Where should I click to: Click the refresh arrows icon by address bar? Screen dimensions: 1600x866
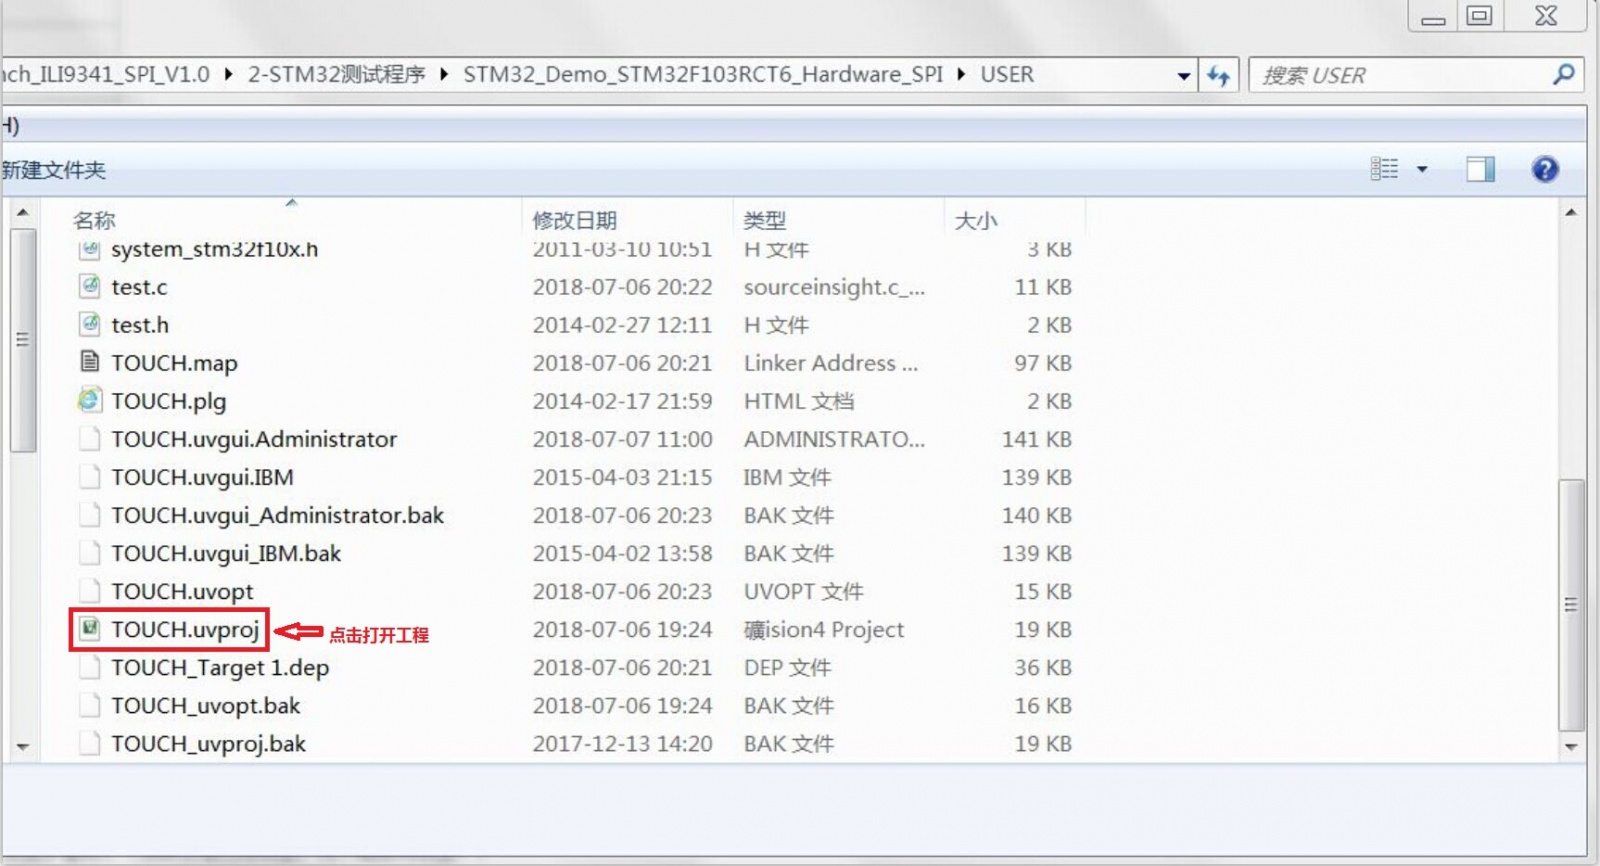[1218, 76]
